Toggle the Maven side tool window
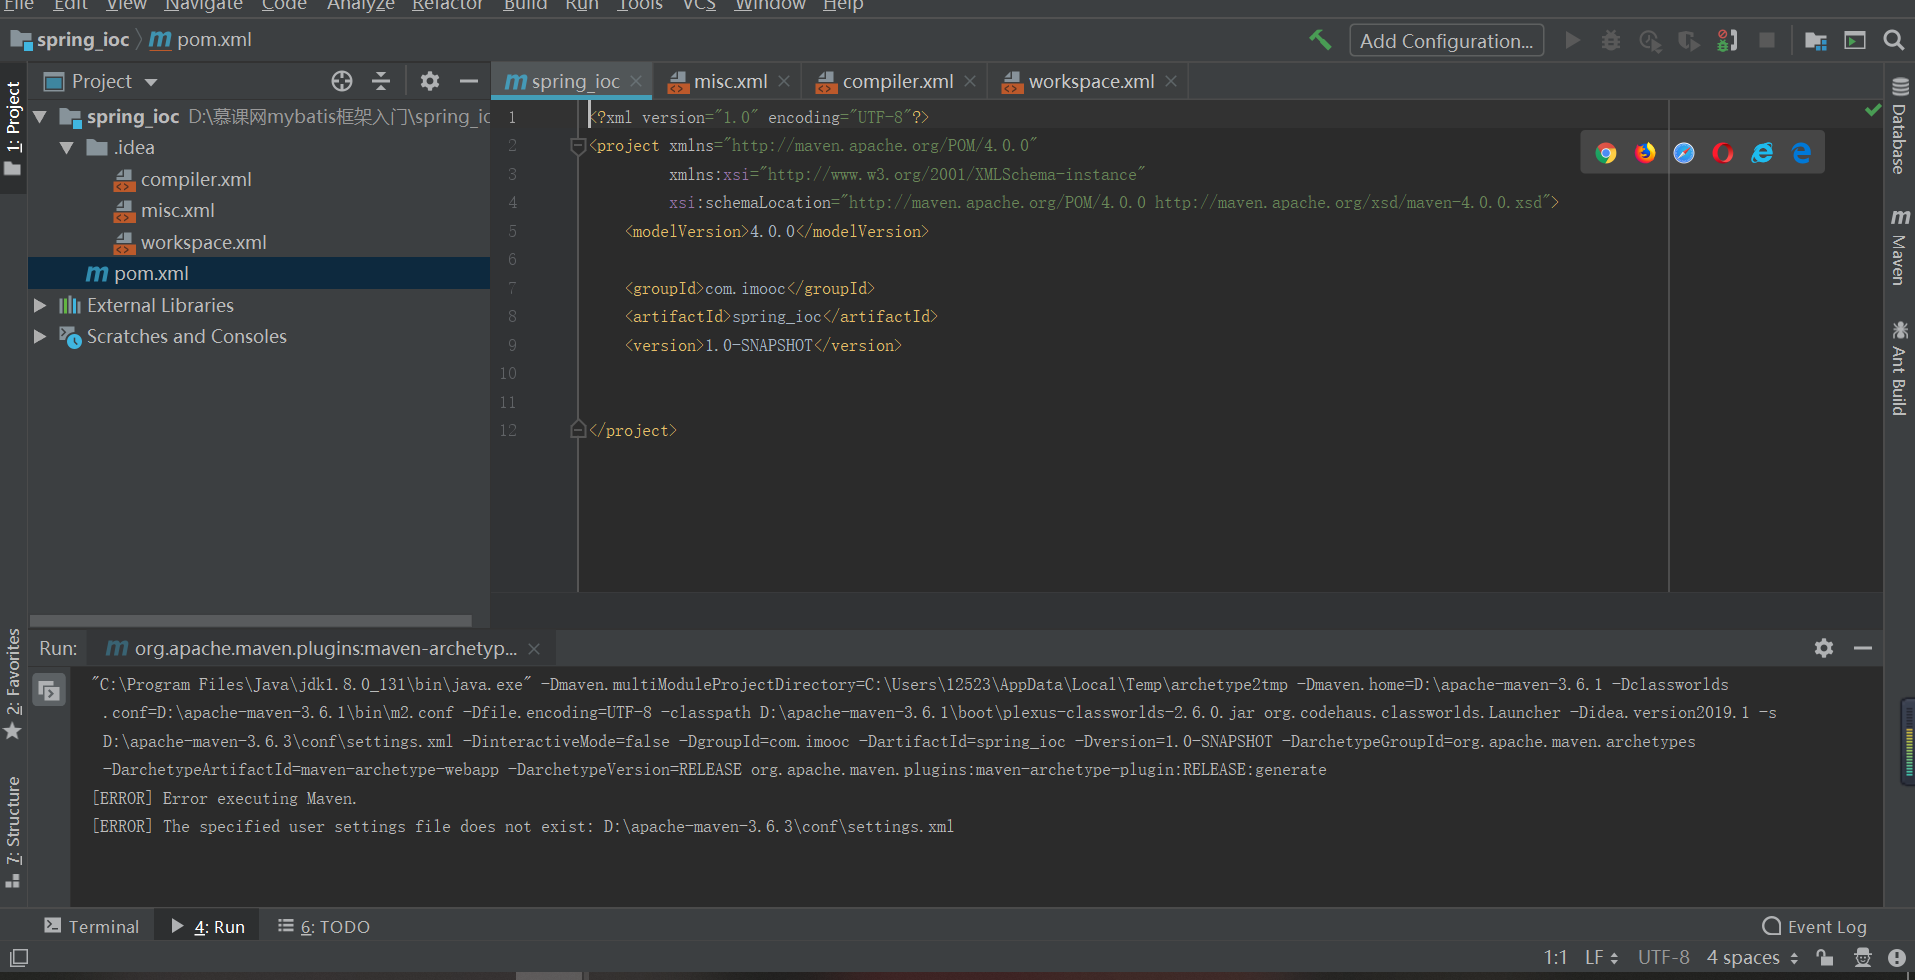Viewport: 1915px width, 980px height. pos(1899,247)
